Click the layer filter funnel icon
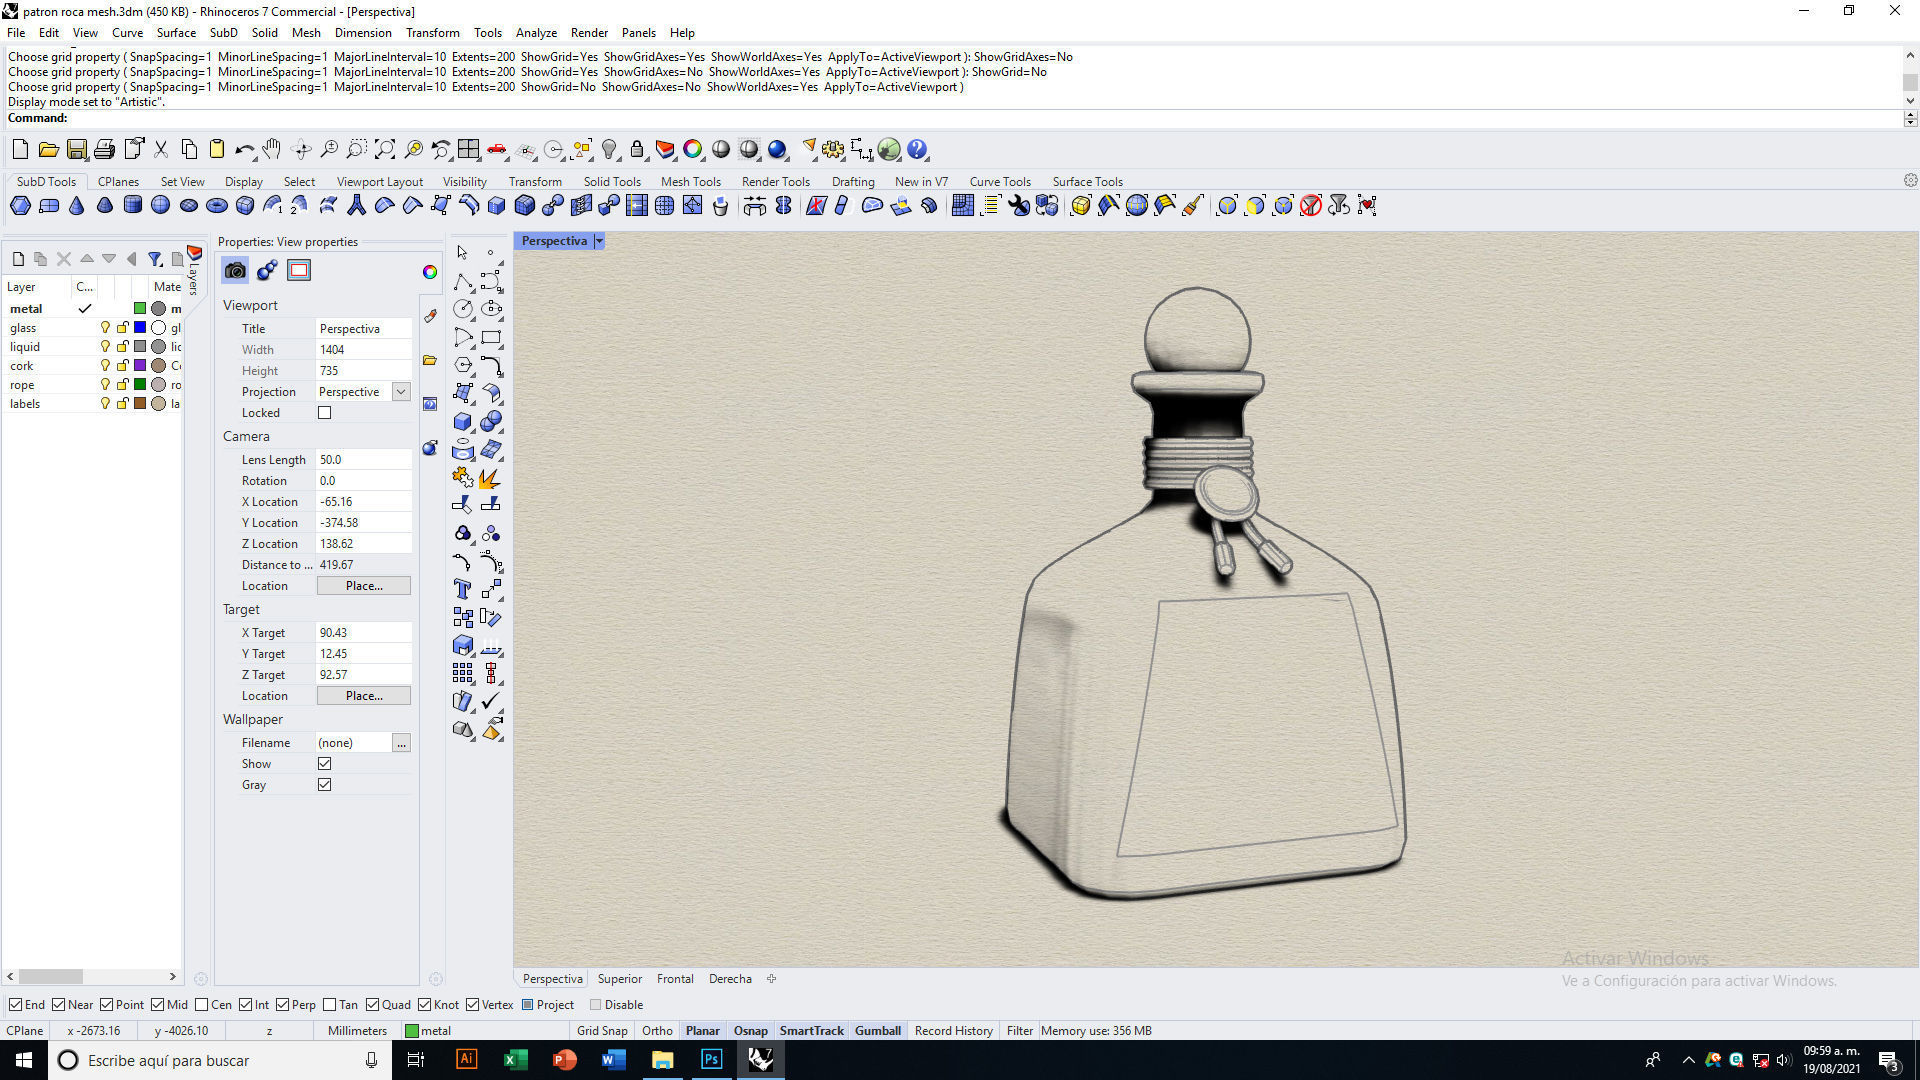The image size is (1920, 1080). click(x=155, y=259)
